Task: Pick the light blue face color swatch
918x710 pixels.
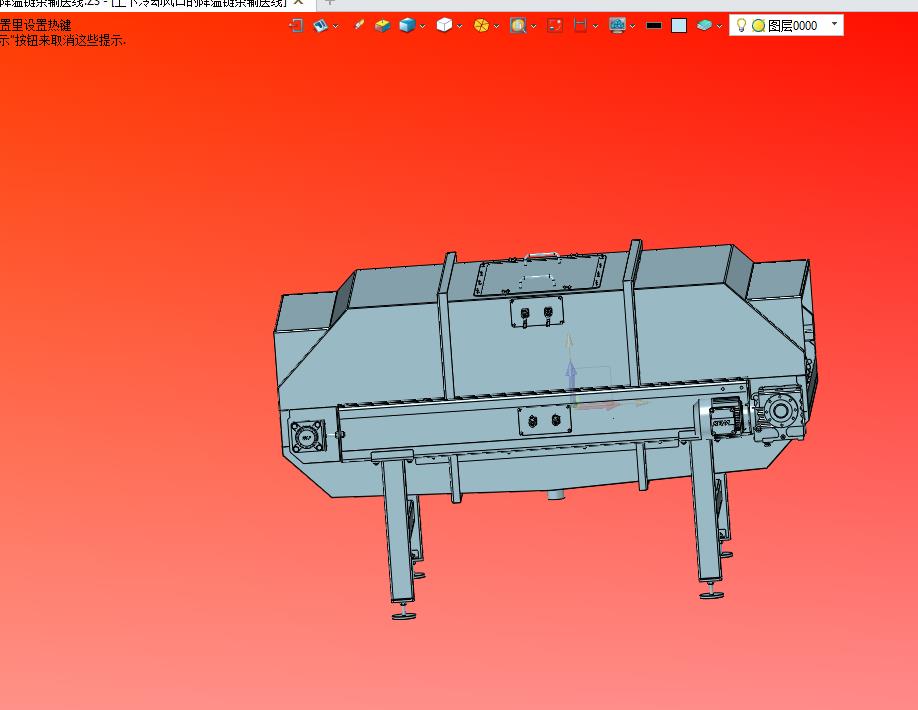Action: pyautogui.click(x=679, y=25)
